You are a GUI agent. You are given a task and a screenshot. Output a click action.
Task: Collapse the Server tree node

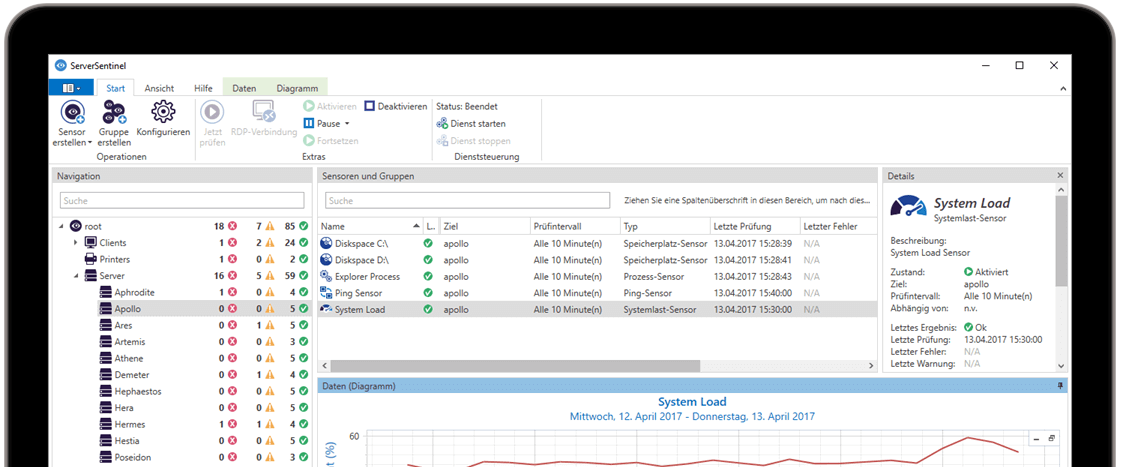pos(76,276)
